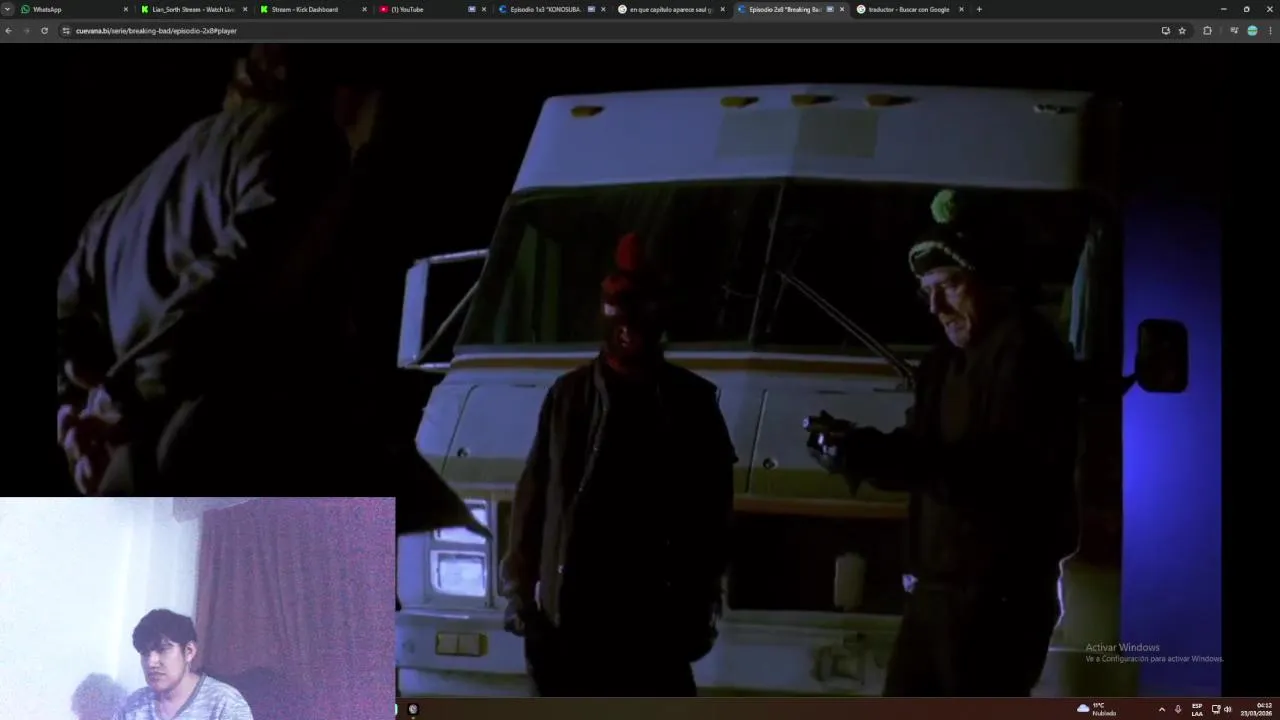Click the webcam overlay window
The image size is (1280, 720).
point(197,608)
